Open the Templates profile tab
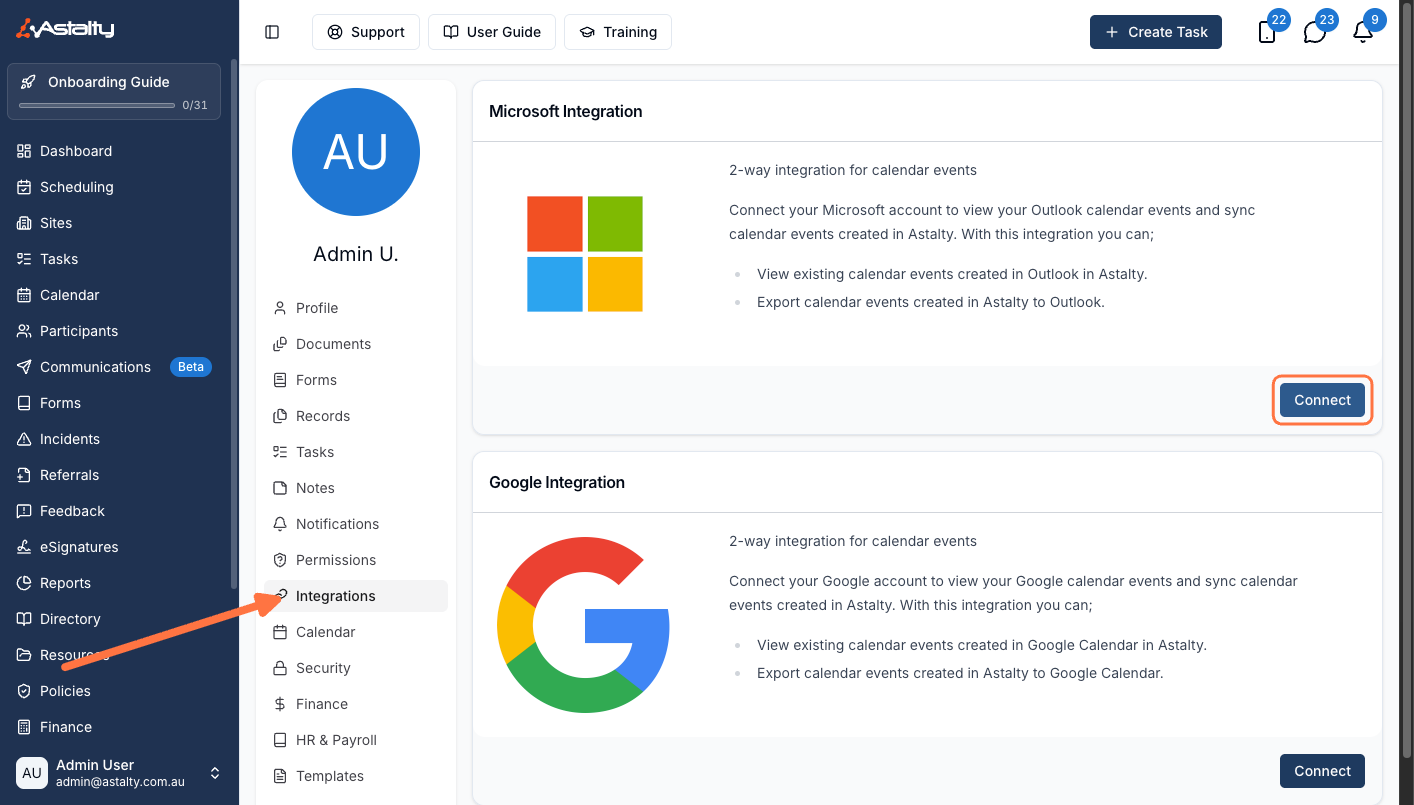Screen dimensions: 1414x805 tap(356, 776)
